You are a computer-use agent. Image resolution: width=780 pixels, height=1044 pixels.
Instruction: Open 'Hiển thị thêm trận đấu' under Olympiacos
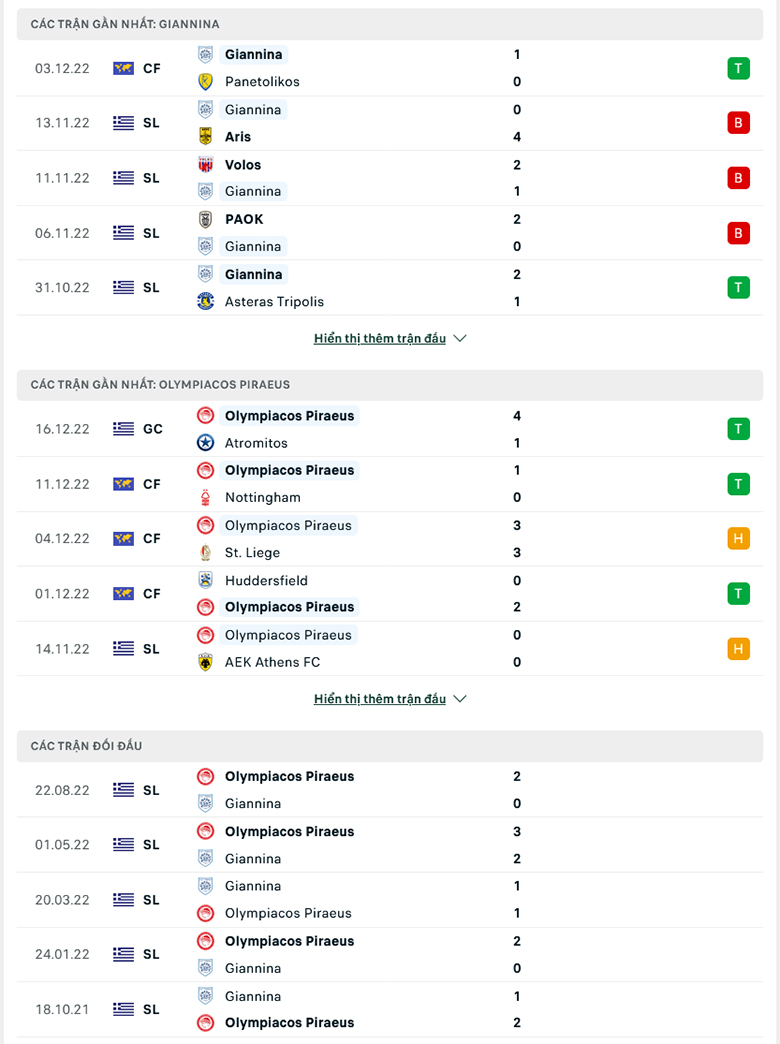(380, 698)
